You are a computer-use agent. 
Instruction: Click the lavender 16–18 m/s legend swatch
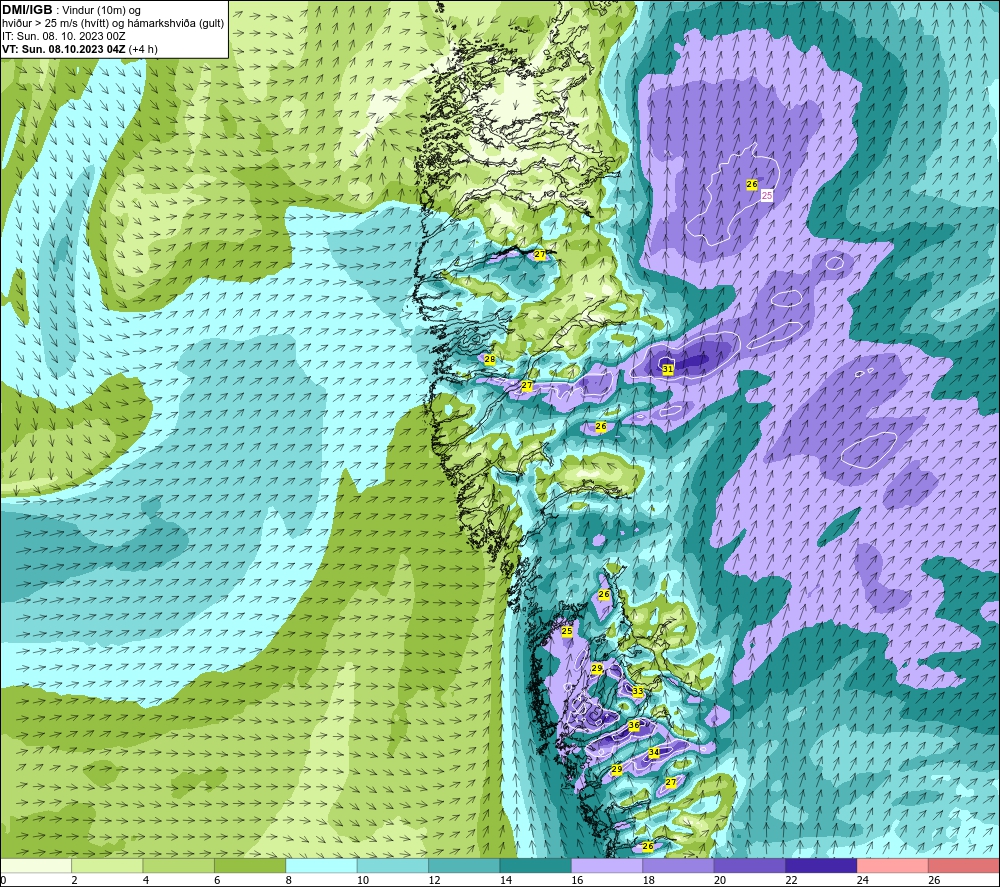tap(607, 865)
